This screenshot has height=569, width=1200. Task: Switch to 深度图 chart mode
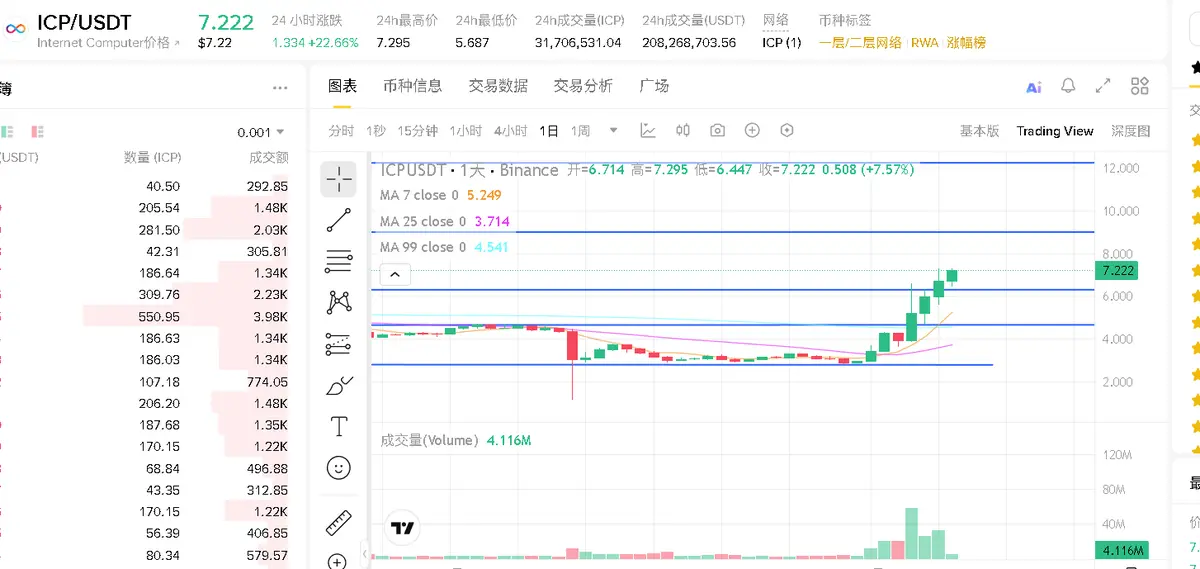click(x=1130, y=131)
